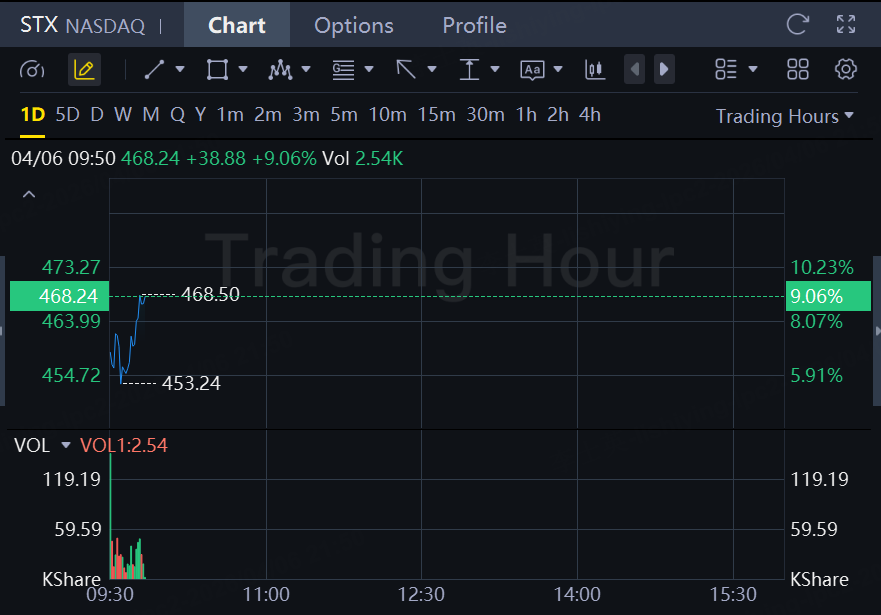881x615 pixels.
Task: Step to the next drawing tools
Action: (663, 69)
